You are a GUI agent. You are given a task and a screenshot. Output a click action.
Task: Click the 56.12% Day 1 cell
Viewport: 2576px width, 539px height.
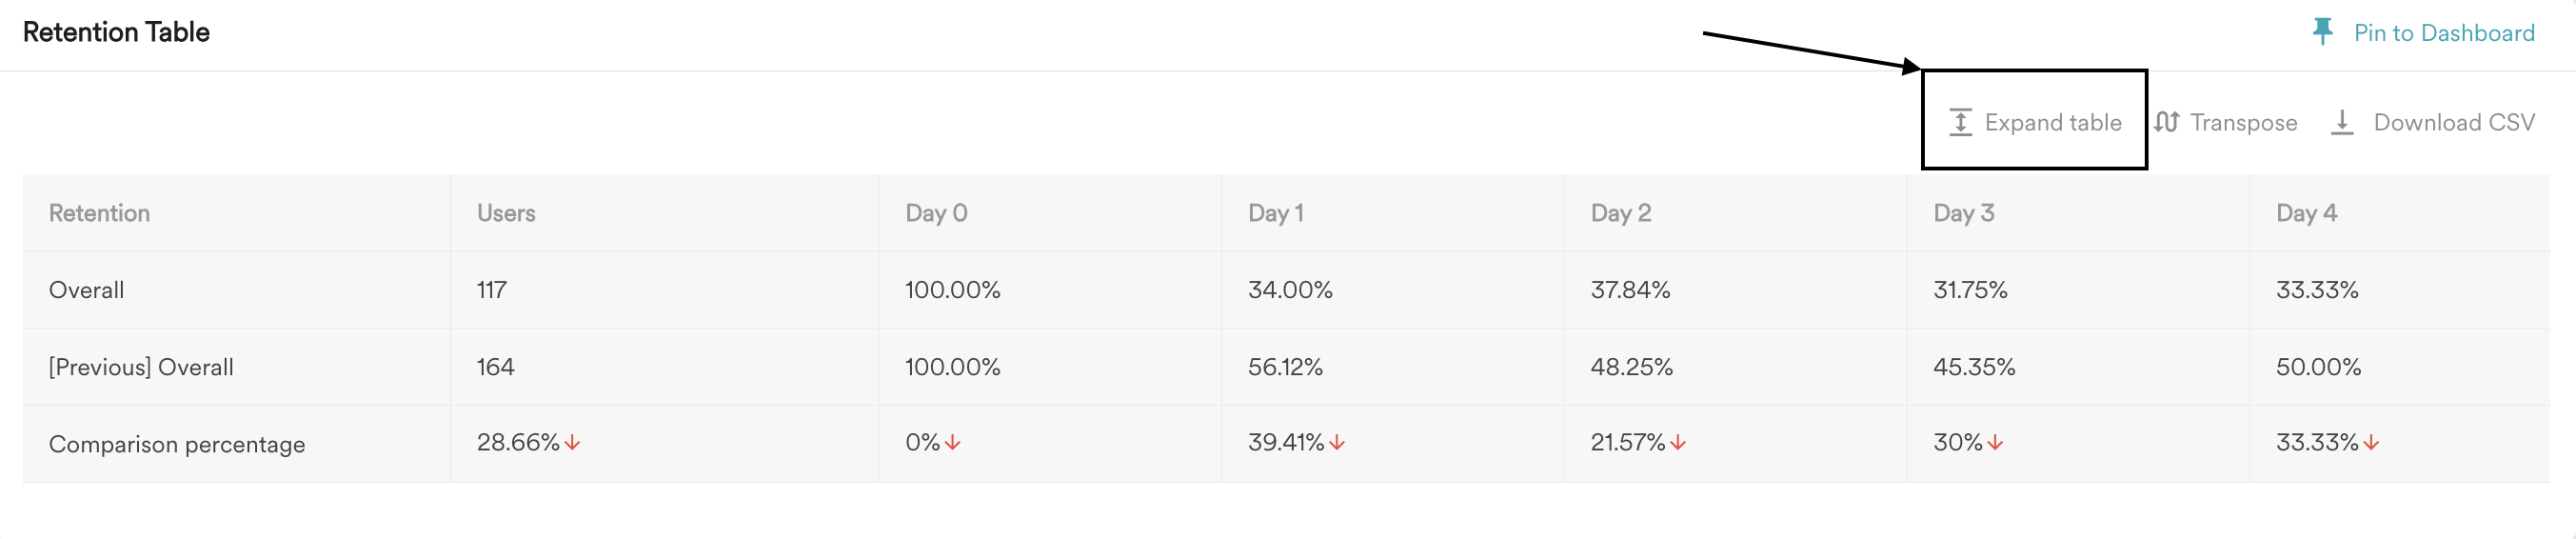[1285, 367]
